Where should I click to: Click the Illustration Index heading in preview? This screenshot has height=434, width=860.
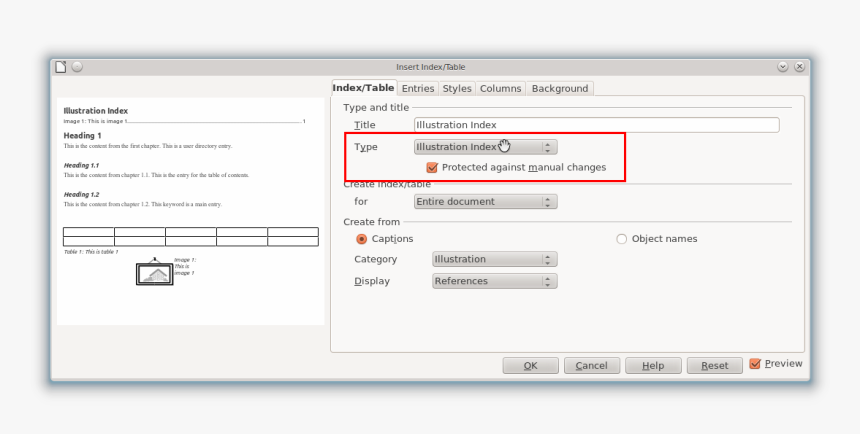(96, 111)
